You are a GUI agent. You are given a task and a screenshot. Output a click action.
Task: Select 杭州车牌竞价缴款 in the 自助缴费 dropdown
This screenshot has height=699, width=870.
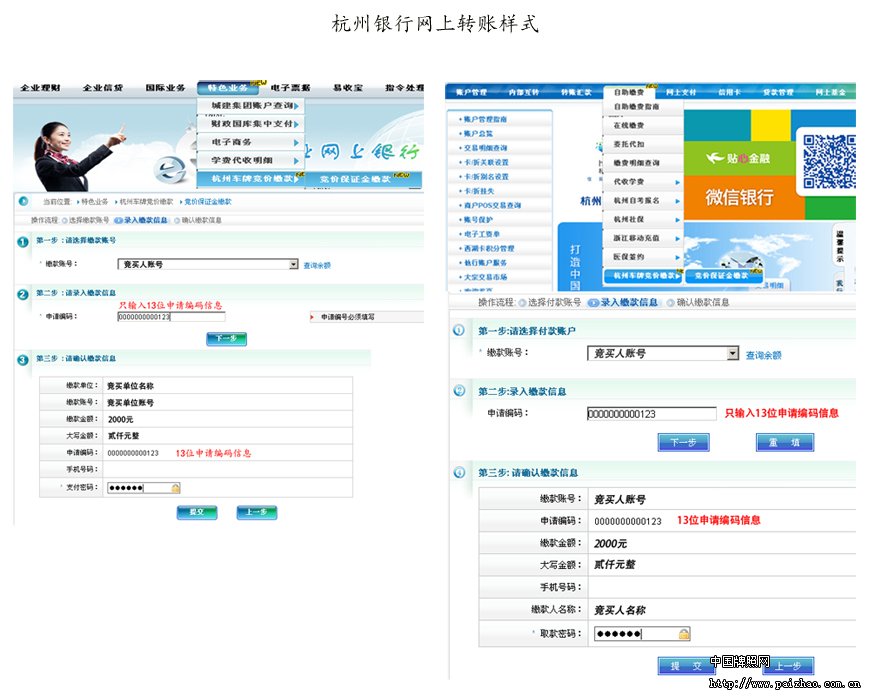click(x=644, y=276)
